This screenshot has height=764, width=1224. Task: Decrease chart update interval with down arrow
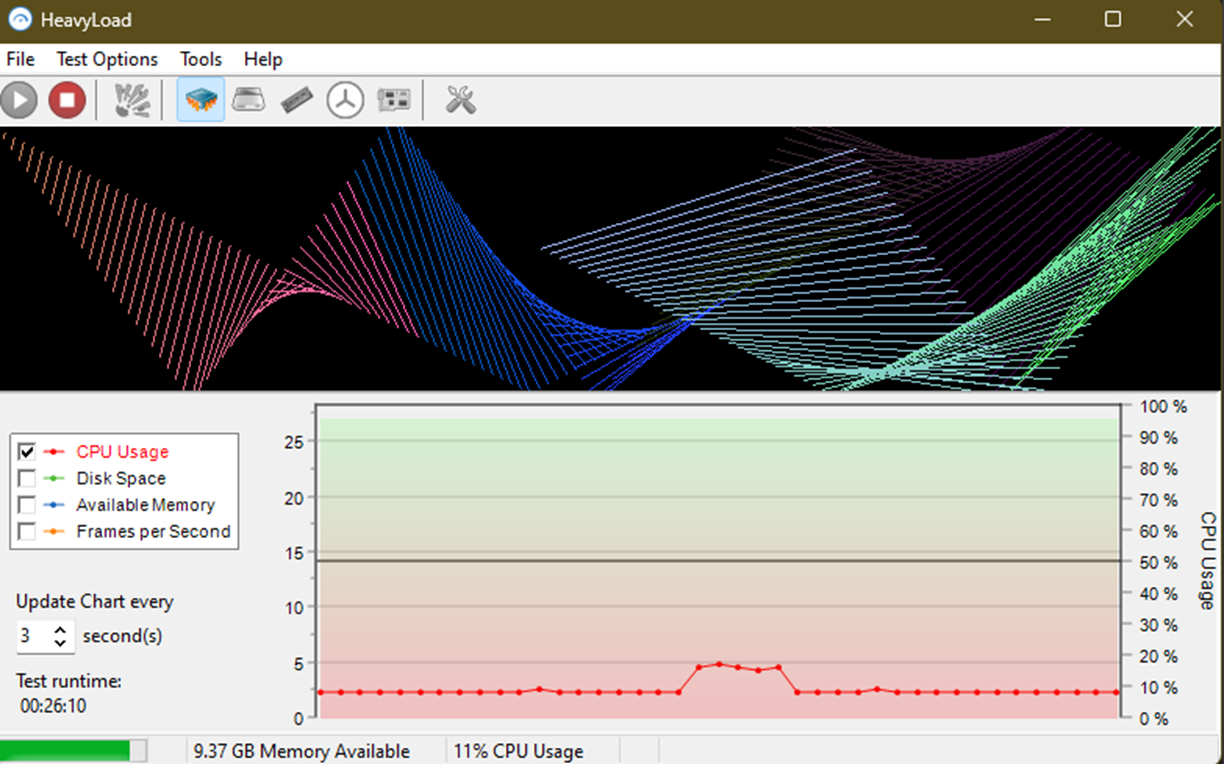tap(61, 642)
